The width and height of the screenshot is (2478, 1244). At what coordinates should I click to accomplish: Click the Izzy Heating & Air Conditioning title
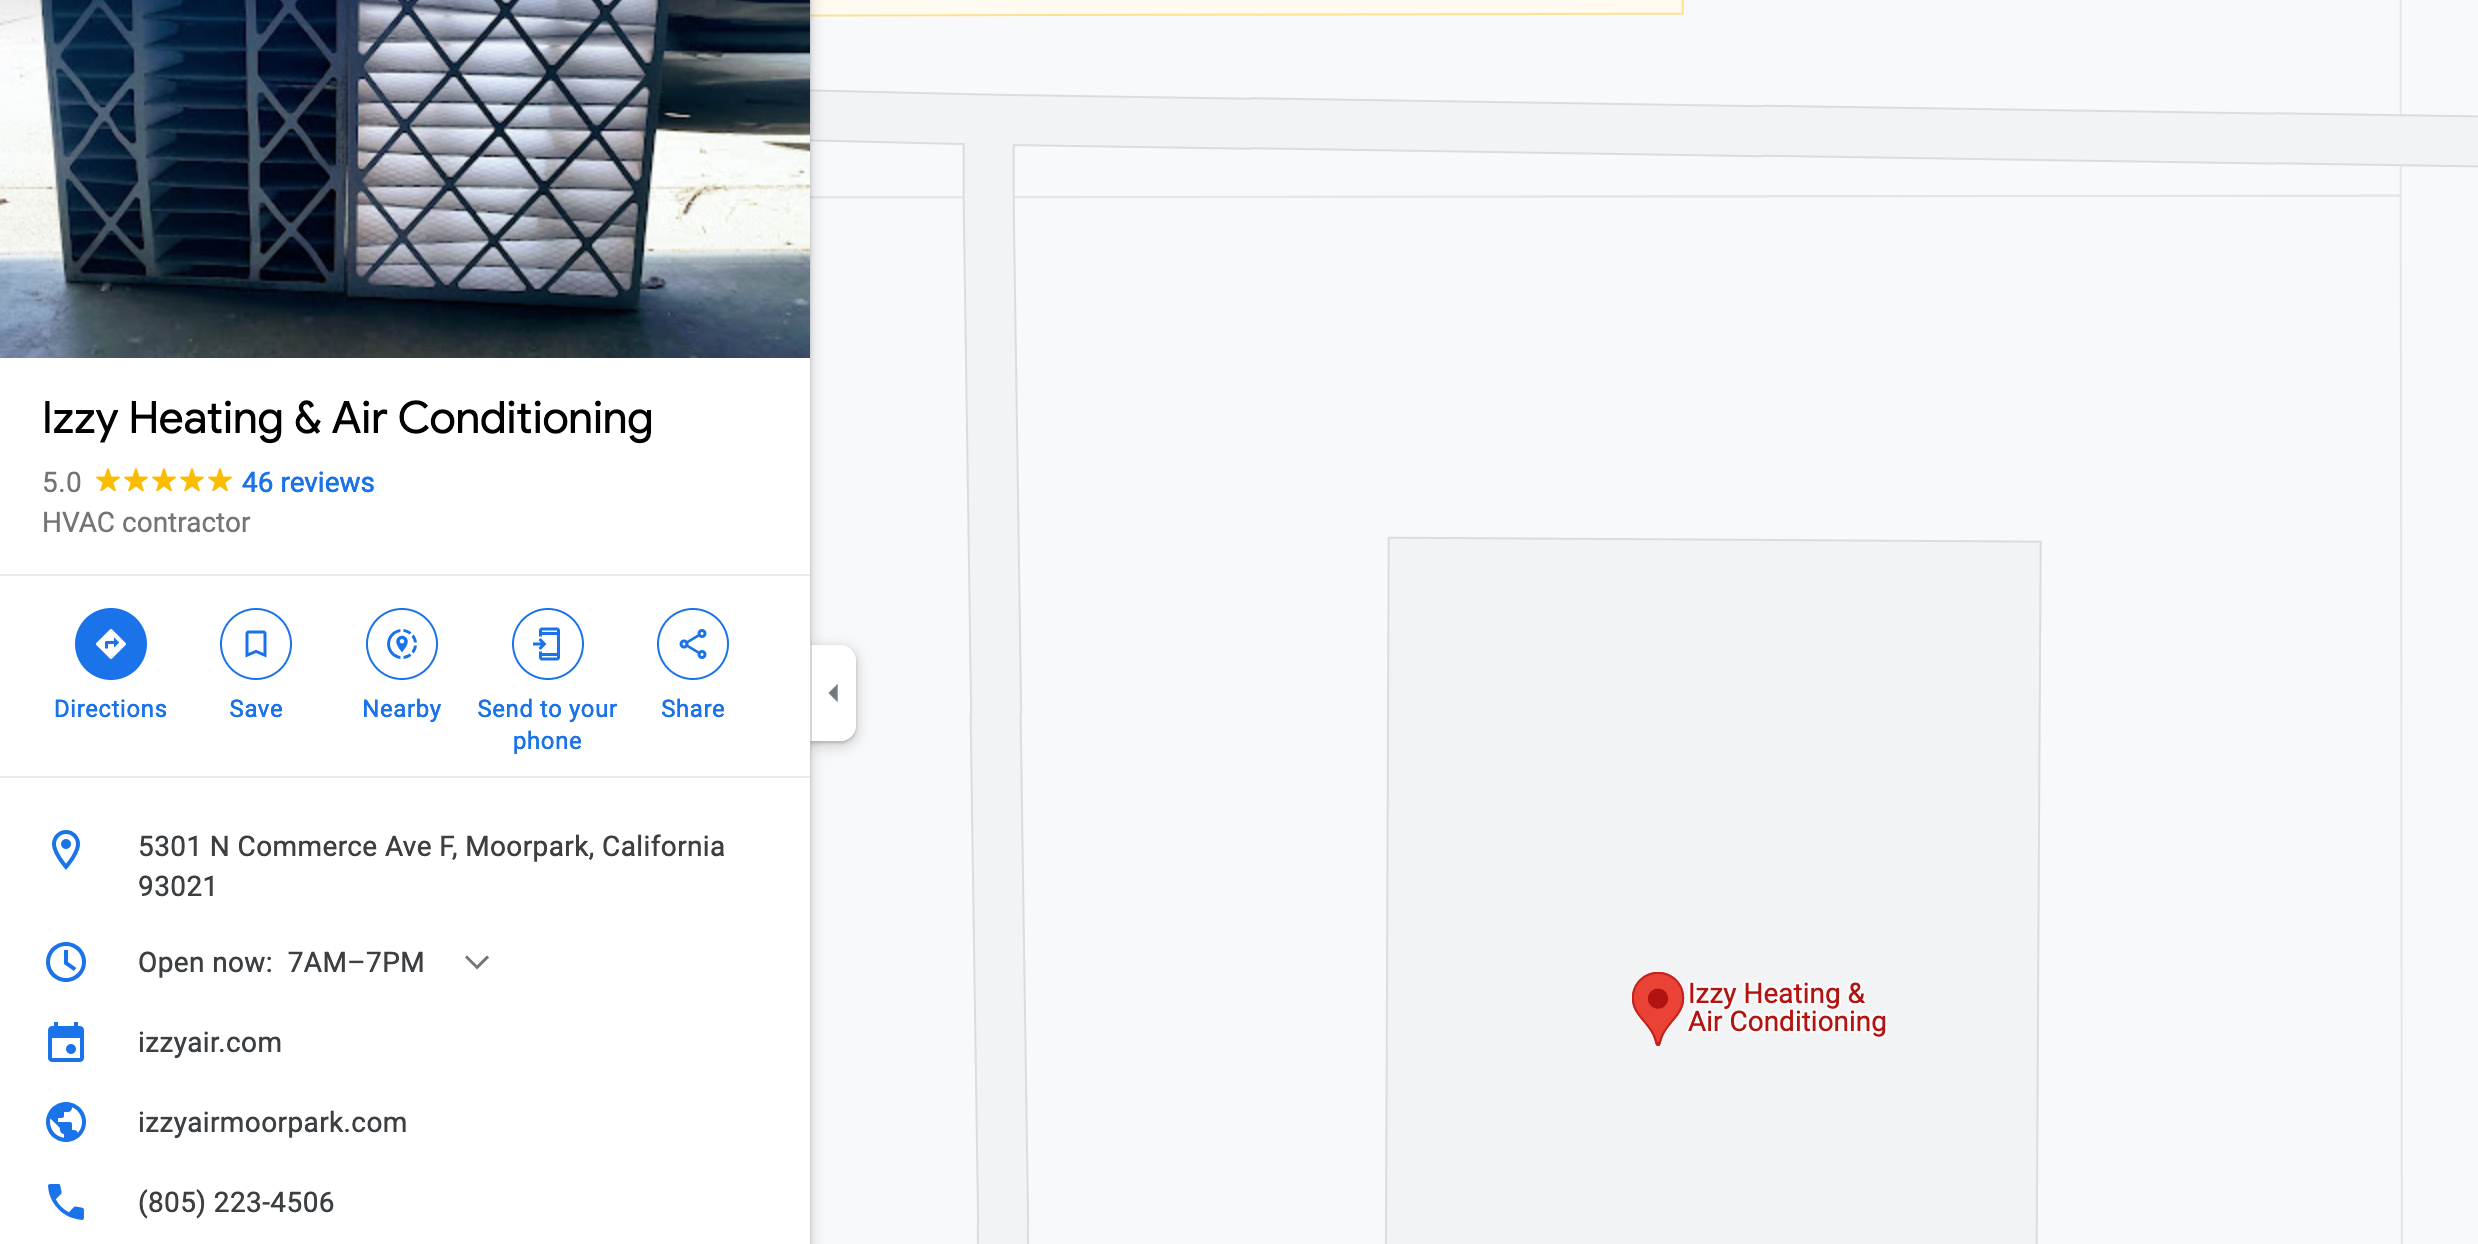pyautogui.click(x=347, y=418)
